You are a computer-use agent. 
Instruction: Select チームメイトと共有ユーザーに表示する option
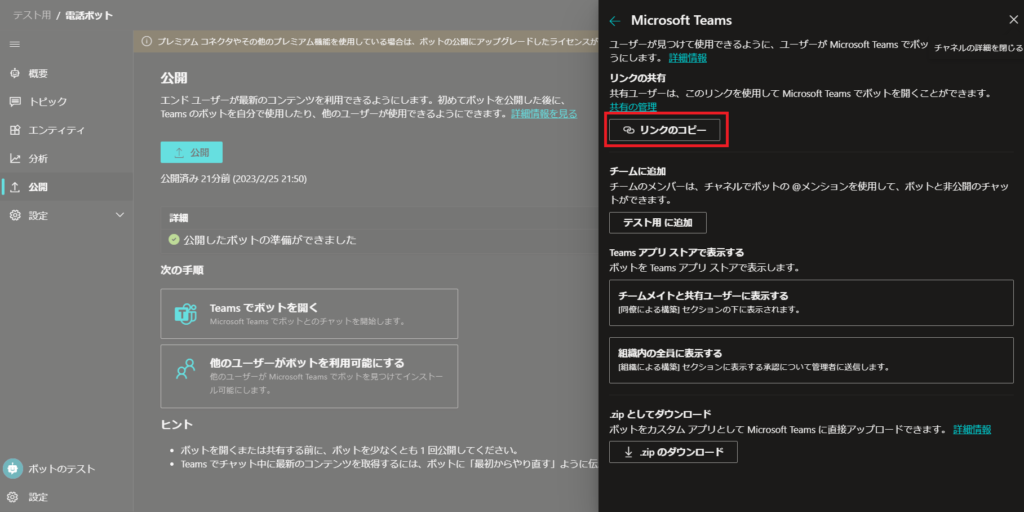coord(811,302)
